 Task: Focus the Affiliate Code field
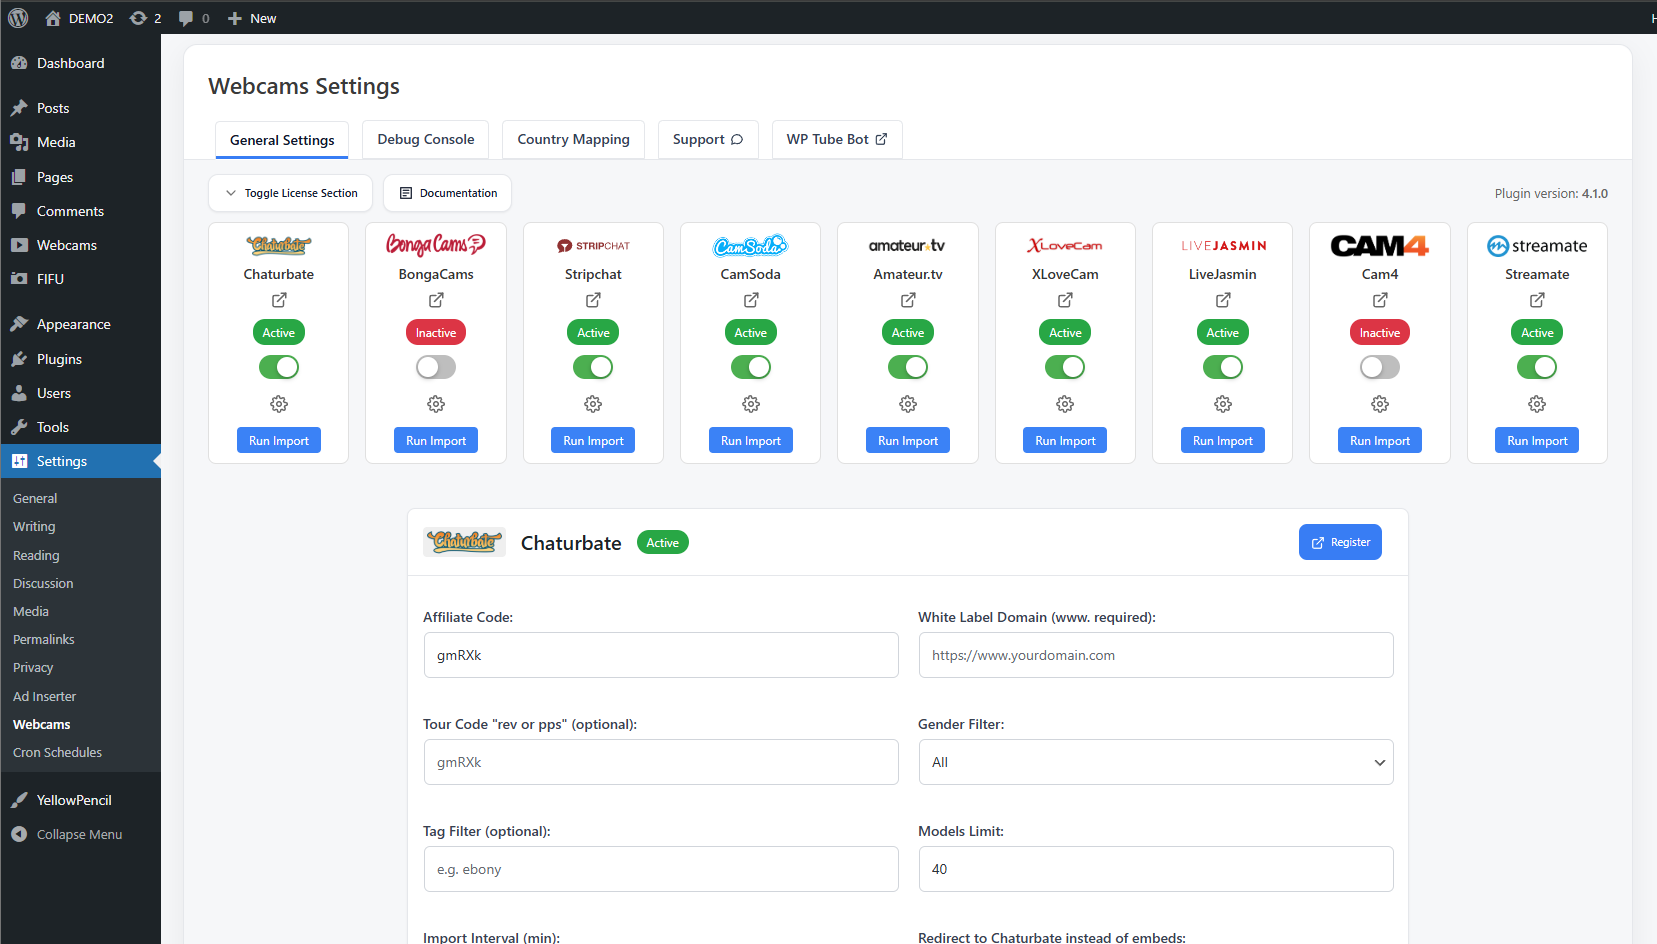pos(661,655)
